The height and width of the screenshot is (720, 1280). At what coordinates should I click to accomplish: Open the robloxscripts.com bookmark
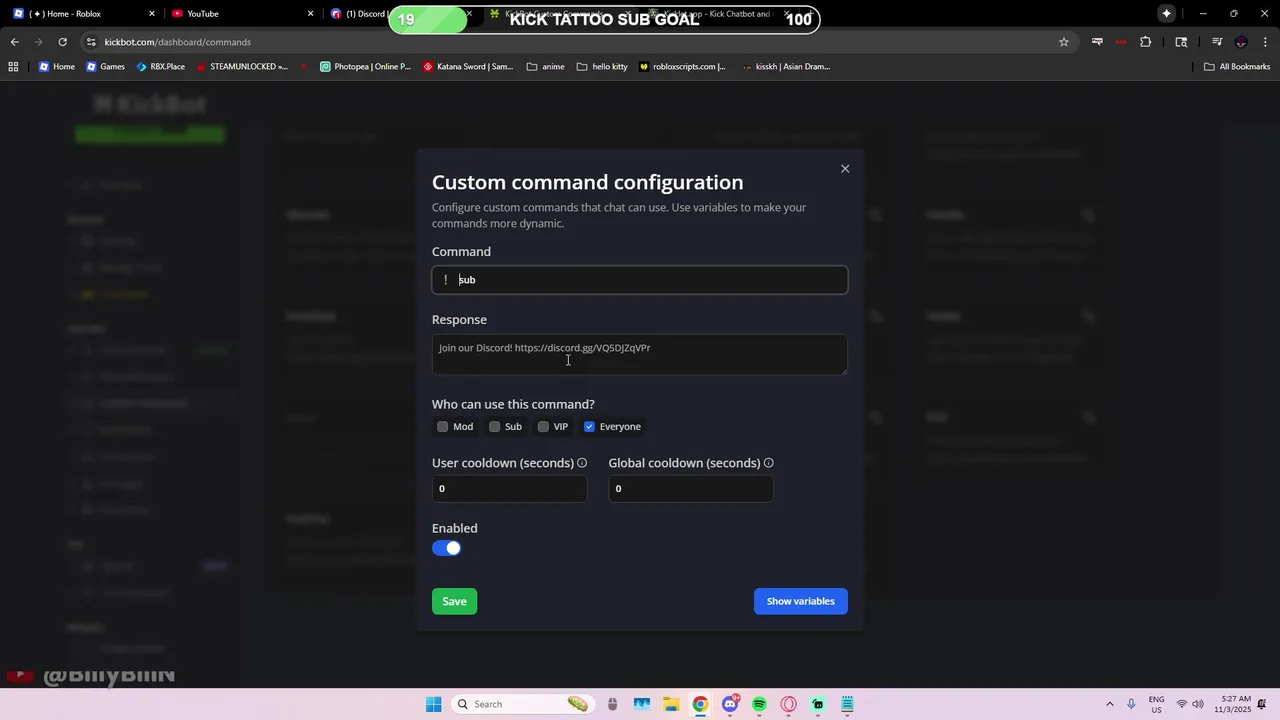click(682, 67)
